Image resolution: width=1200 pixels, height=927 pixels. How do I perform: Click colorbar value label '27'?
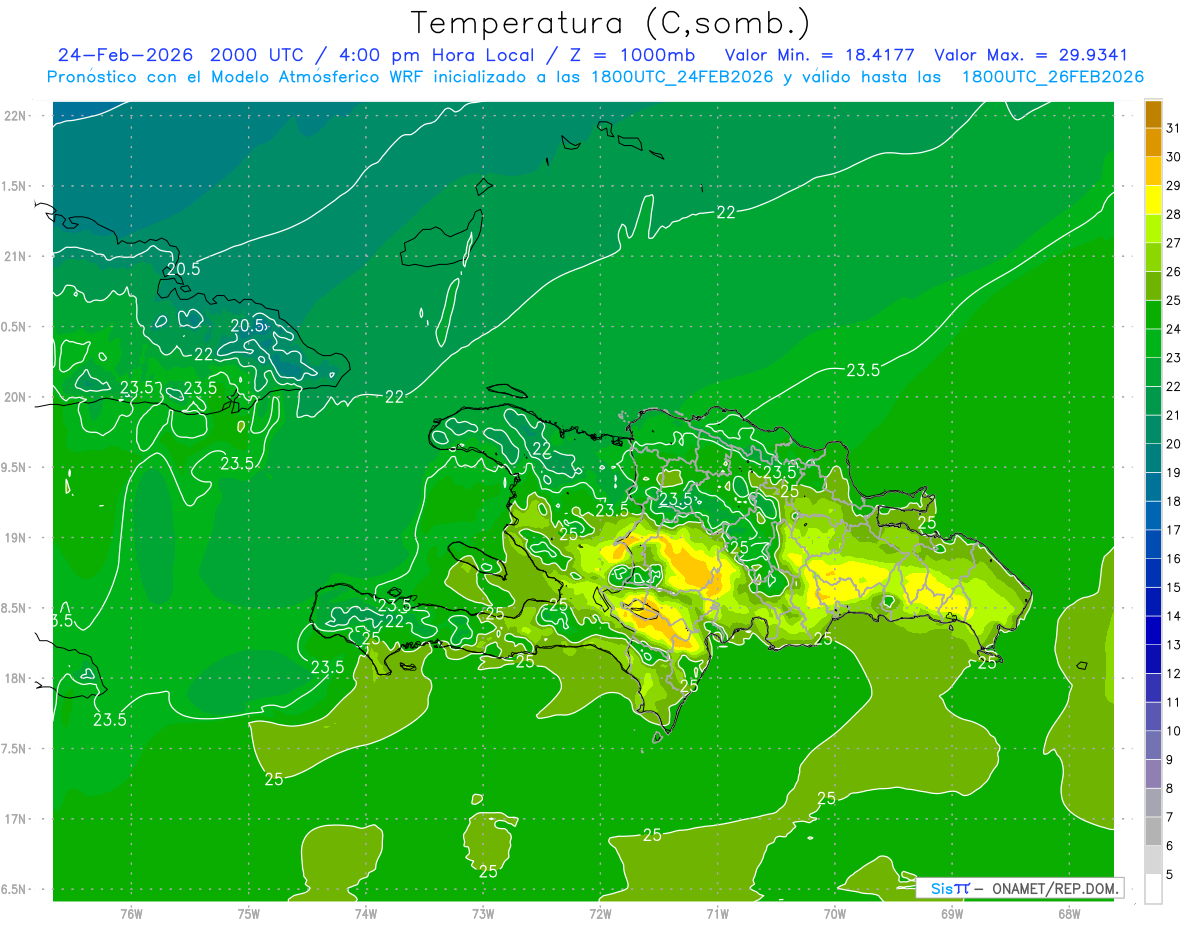click(1174, 243)
